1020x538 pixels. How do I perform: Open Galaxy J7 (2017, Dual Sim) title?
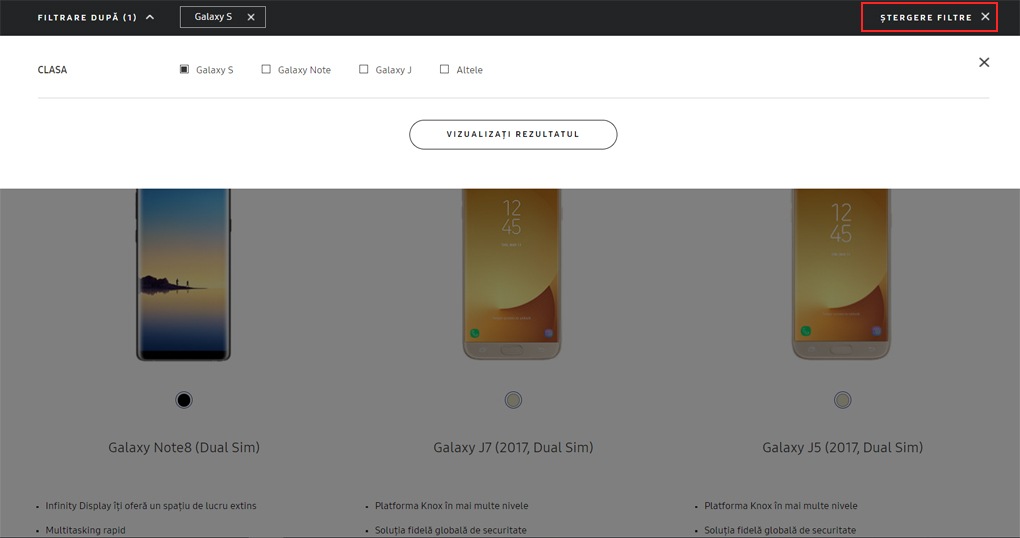click(x=513, y=448)
